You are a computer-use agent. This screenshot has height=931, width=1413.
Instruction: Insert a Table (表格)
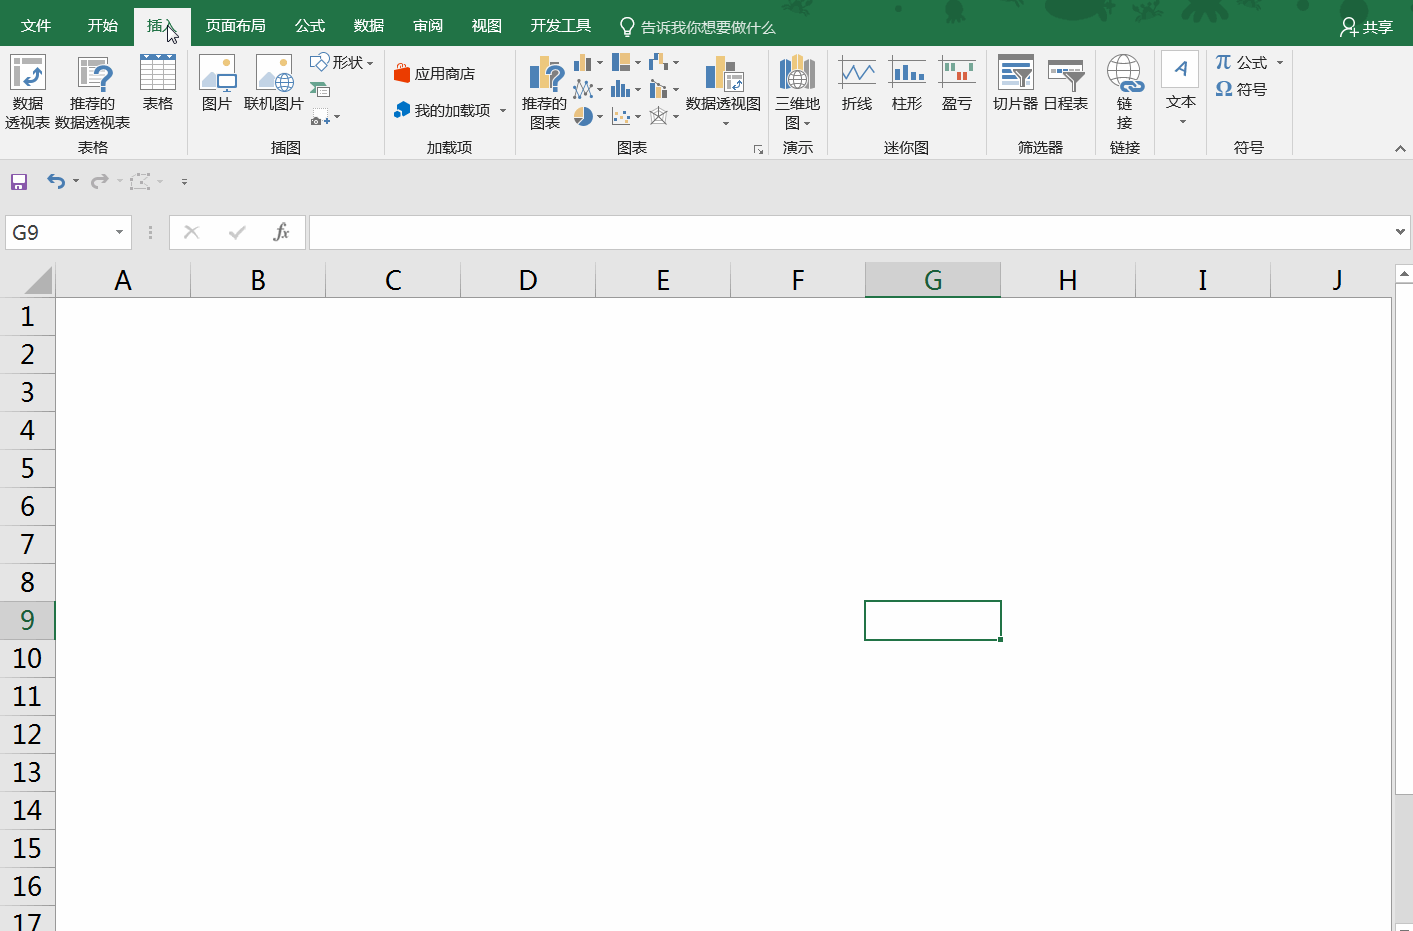click(158, 83)
